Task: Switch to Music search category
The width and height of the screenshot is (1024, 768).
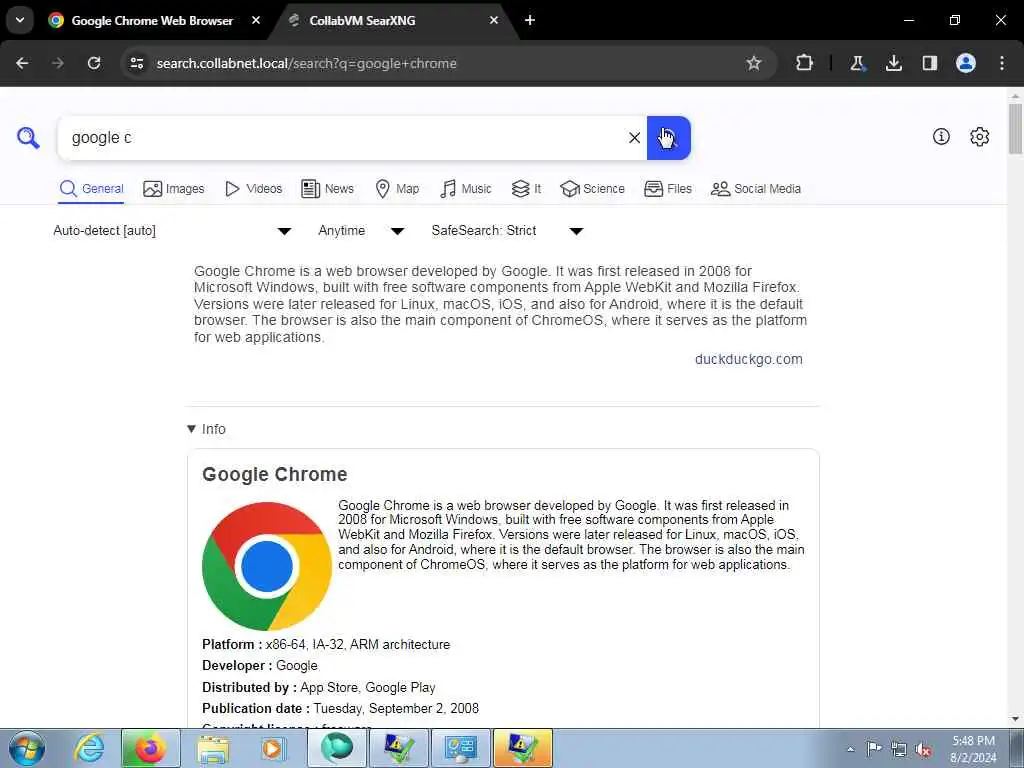Action: coord(466,189)
